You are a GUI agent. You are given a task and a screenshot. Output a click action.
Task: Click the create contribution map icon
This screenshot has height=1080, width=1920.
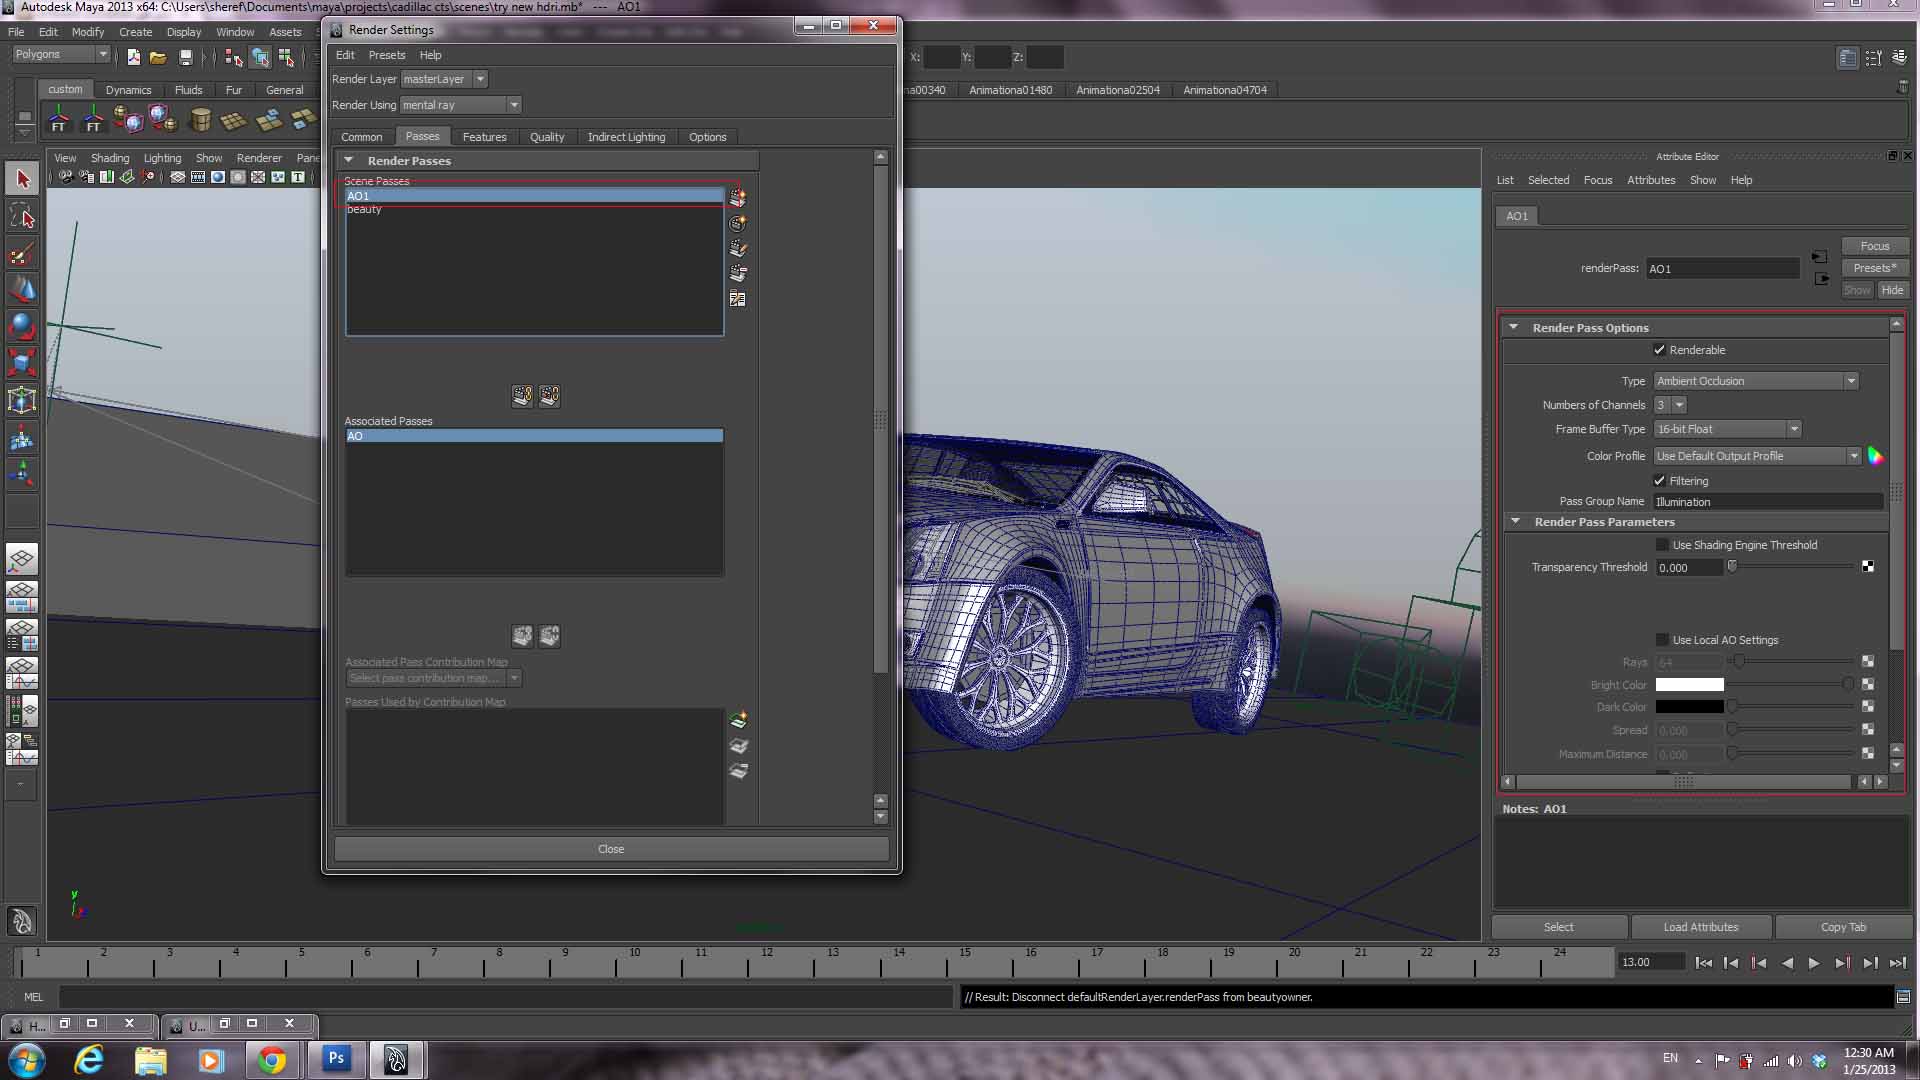pyautogui.click(x=739, y=720)
